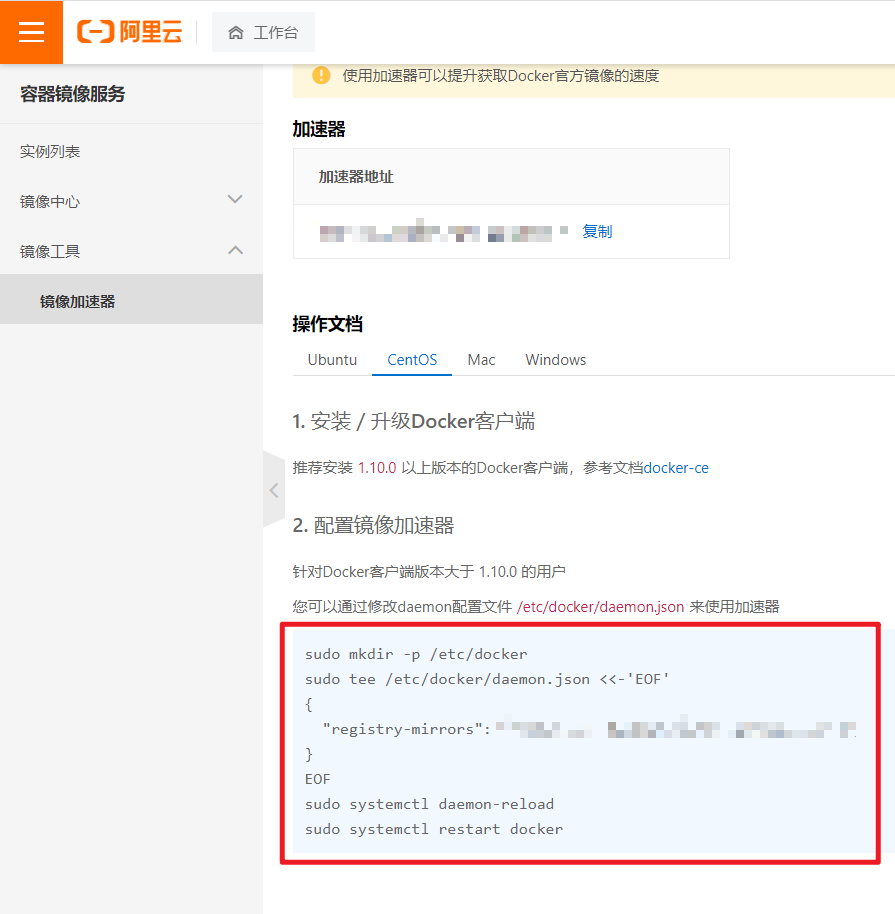The image size is (895, 914).
Task: Click the yellow warning icon in banner
Action: [x=321, y=76]
